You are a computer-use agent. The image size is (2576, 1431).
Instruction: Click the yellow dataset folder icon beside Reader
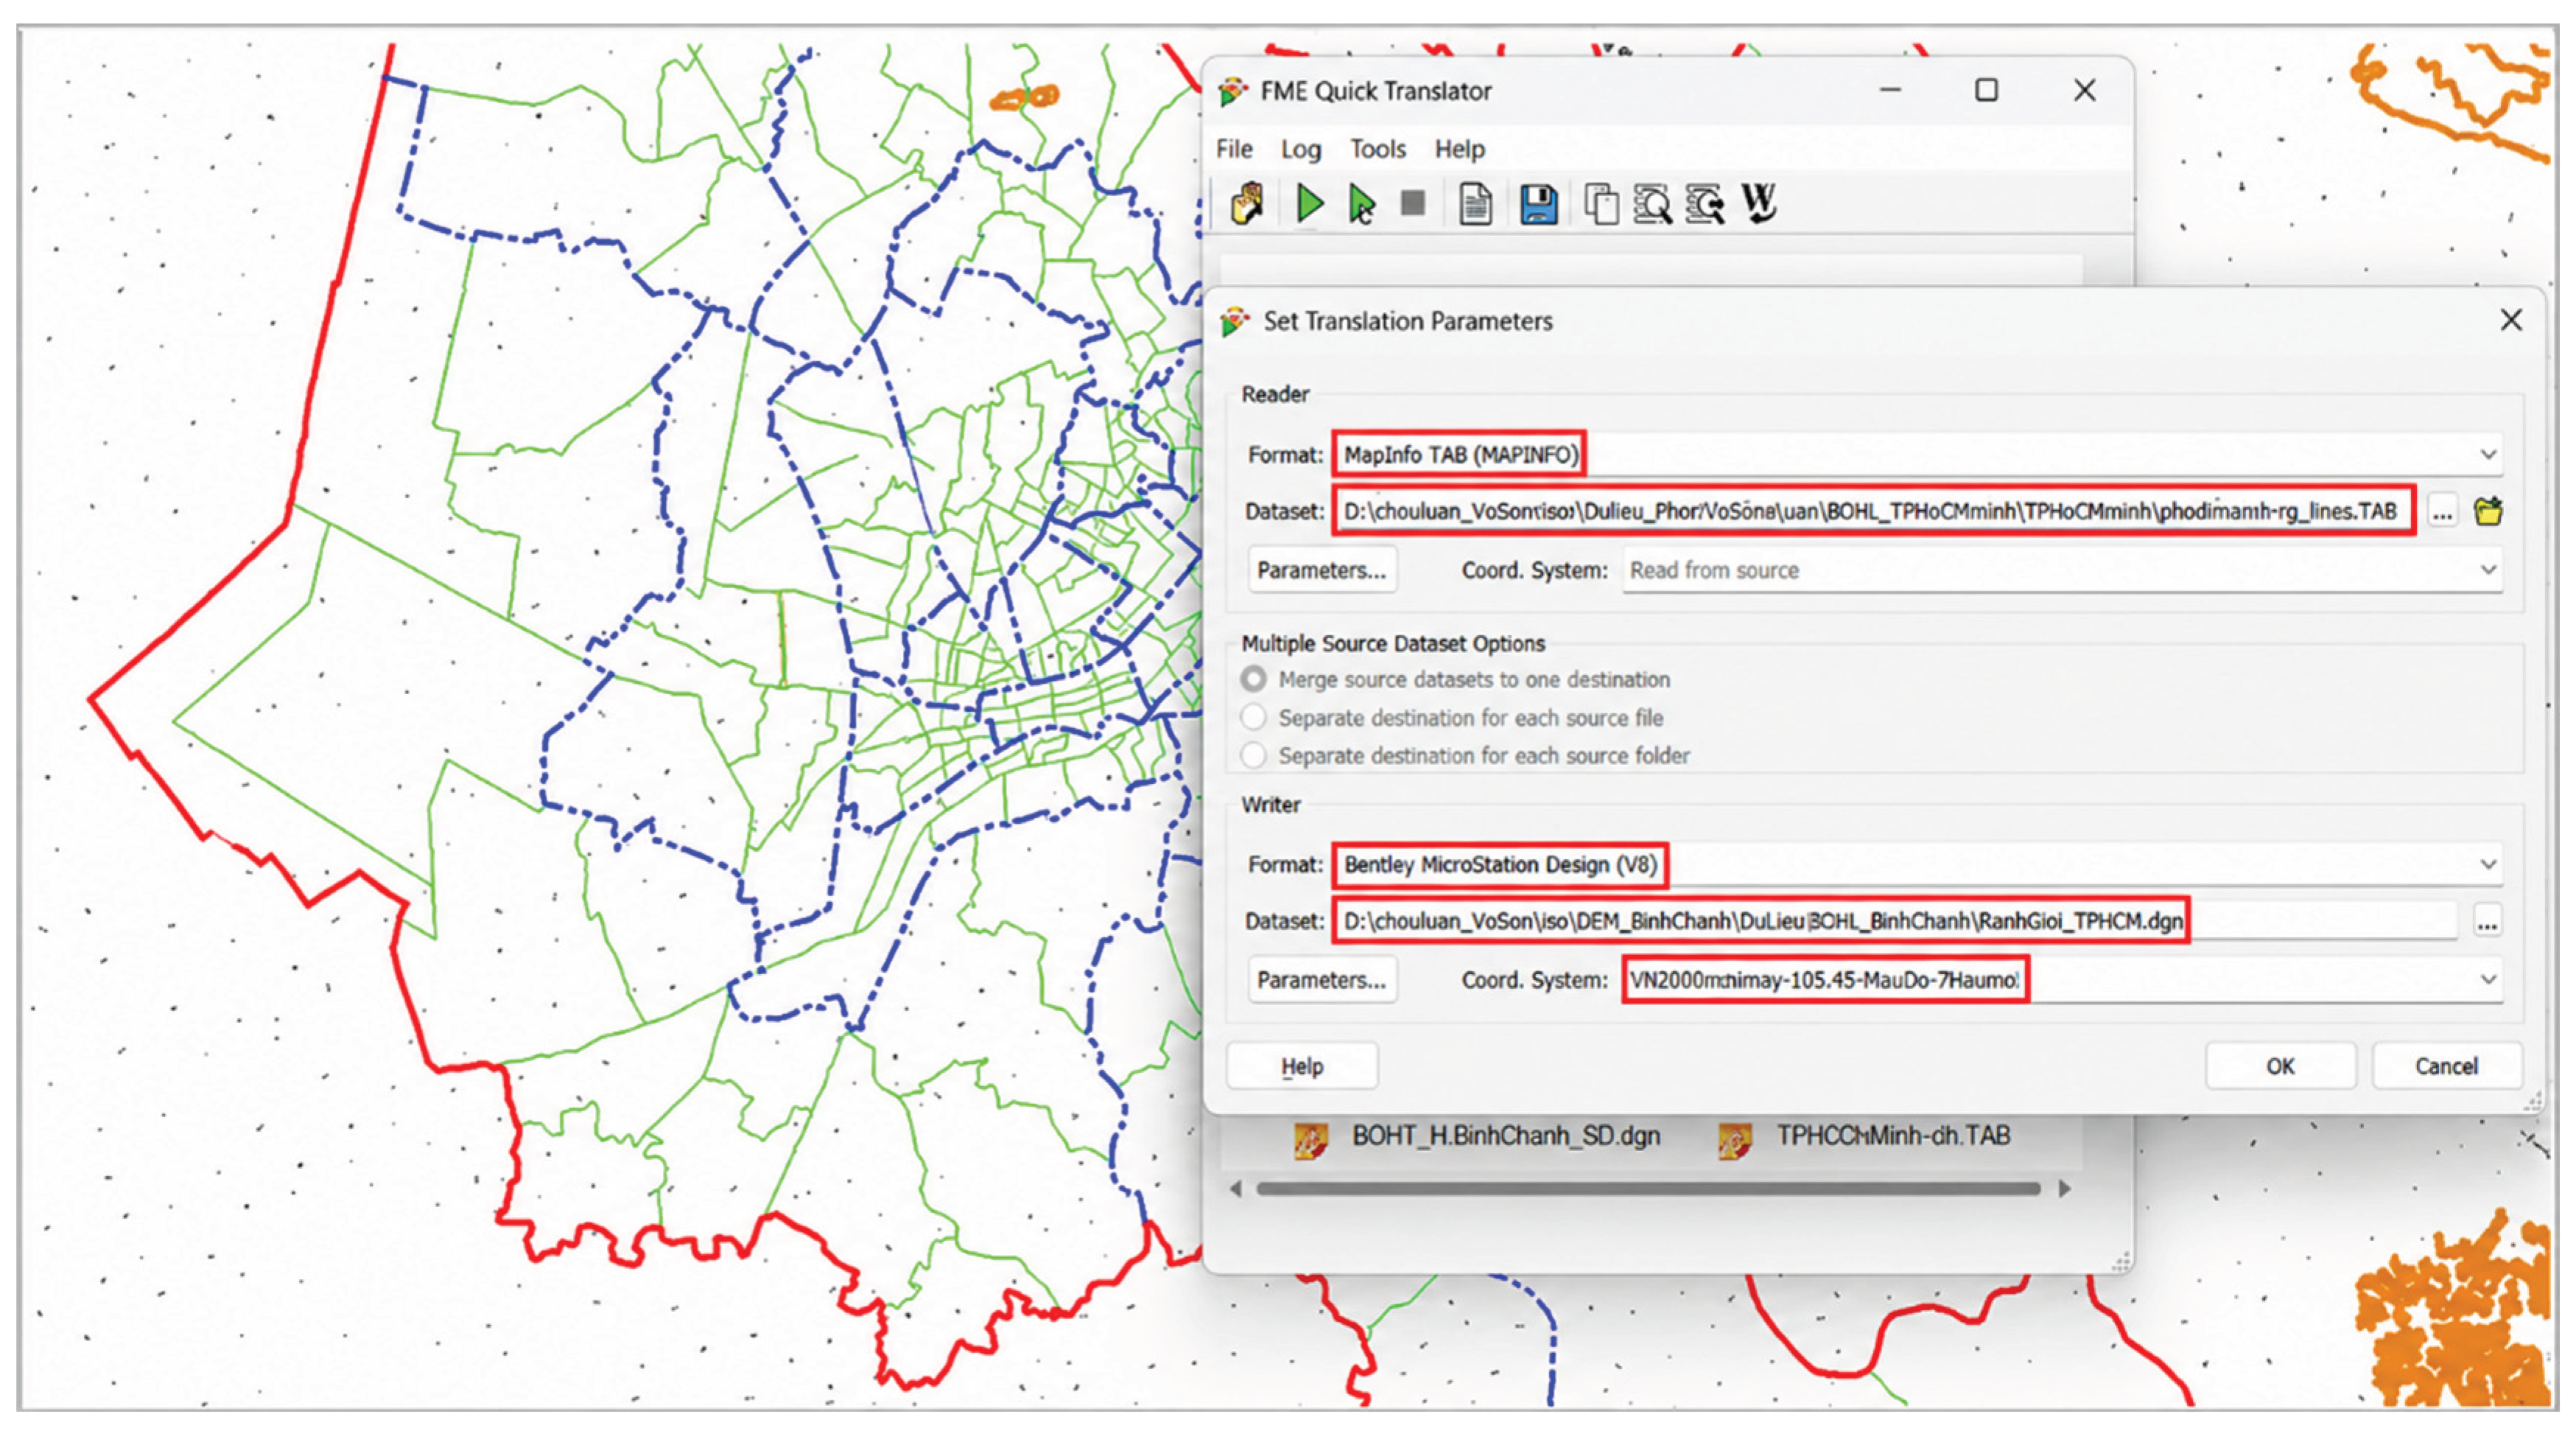pyautogui.click(x=2488, y=511)
